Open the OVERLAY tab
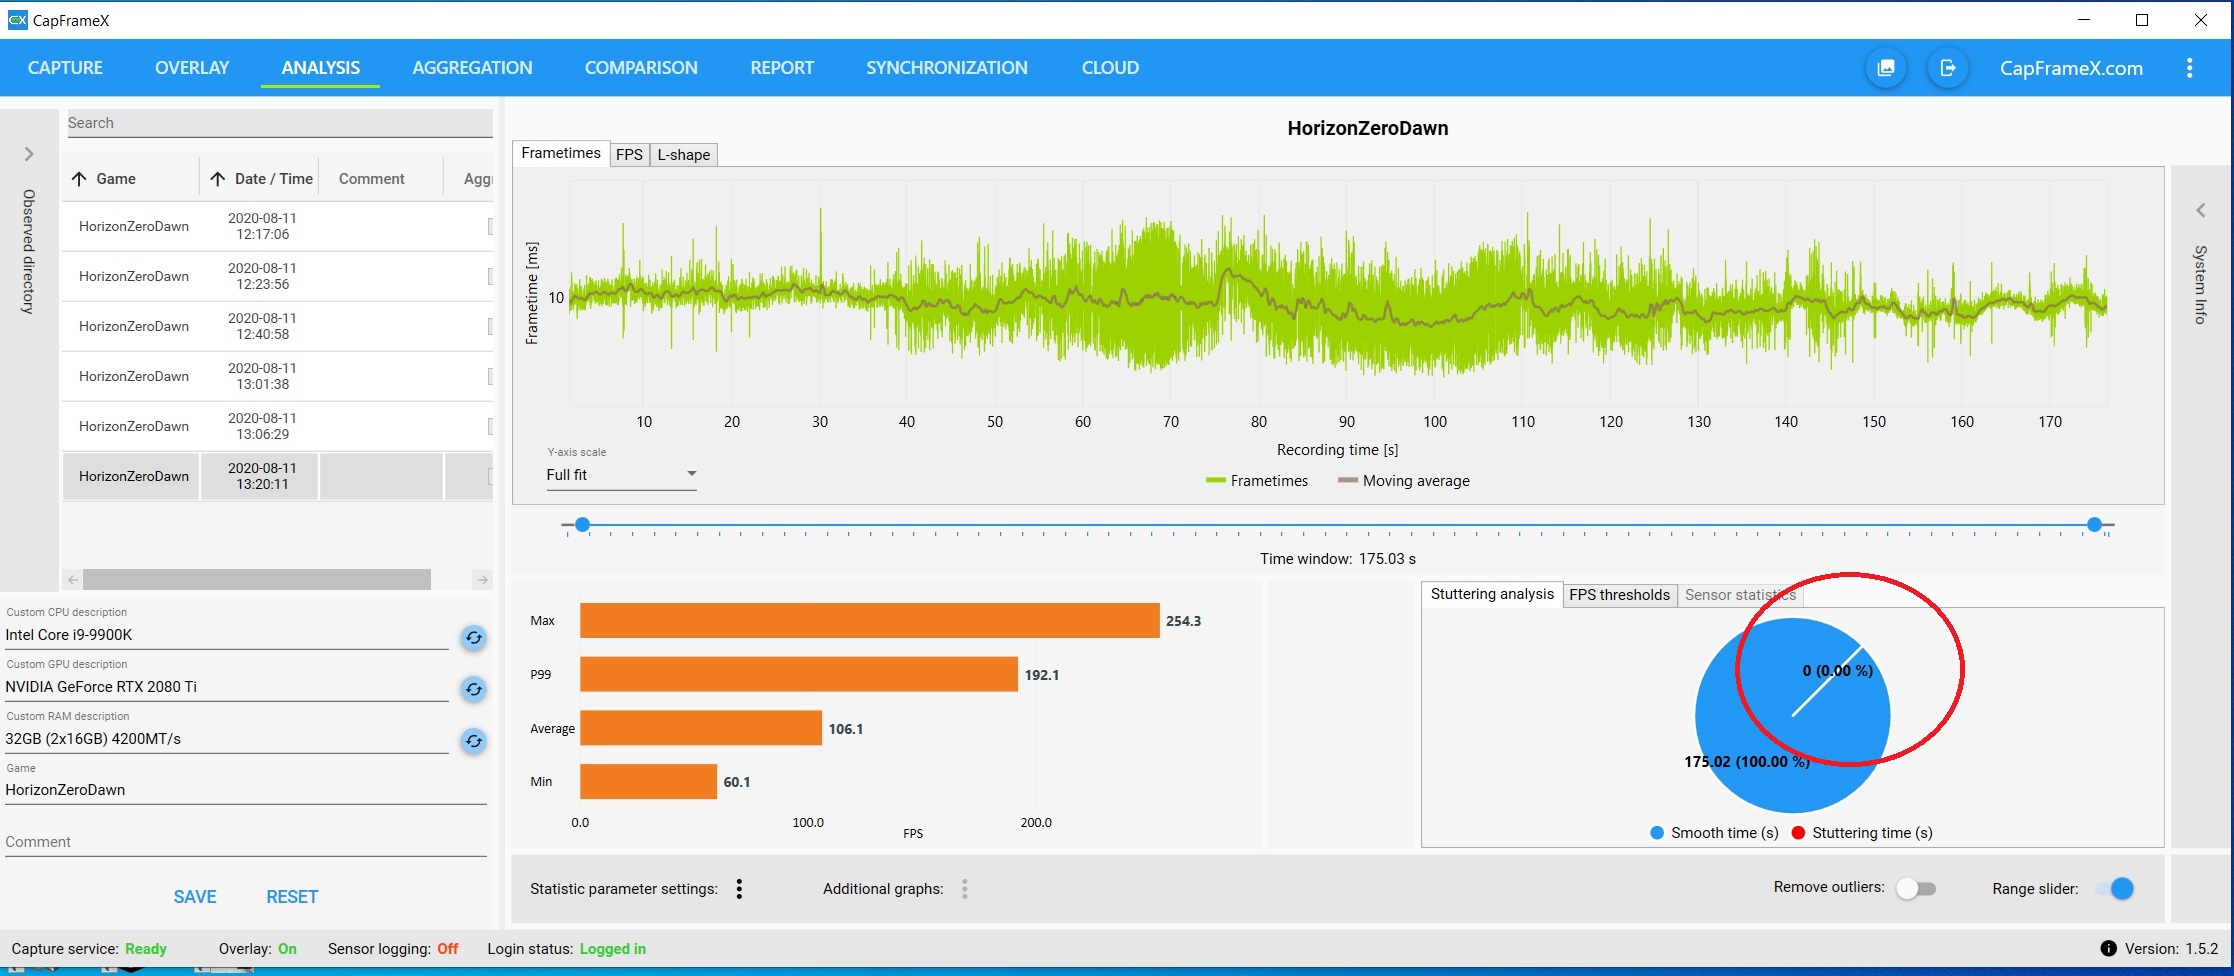 (192, 68)
